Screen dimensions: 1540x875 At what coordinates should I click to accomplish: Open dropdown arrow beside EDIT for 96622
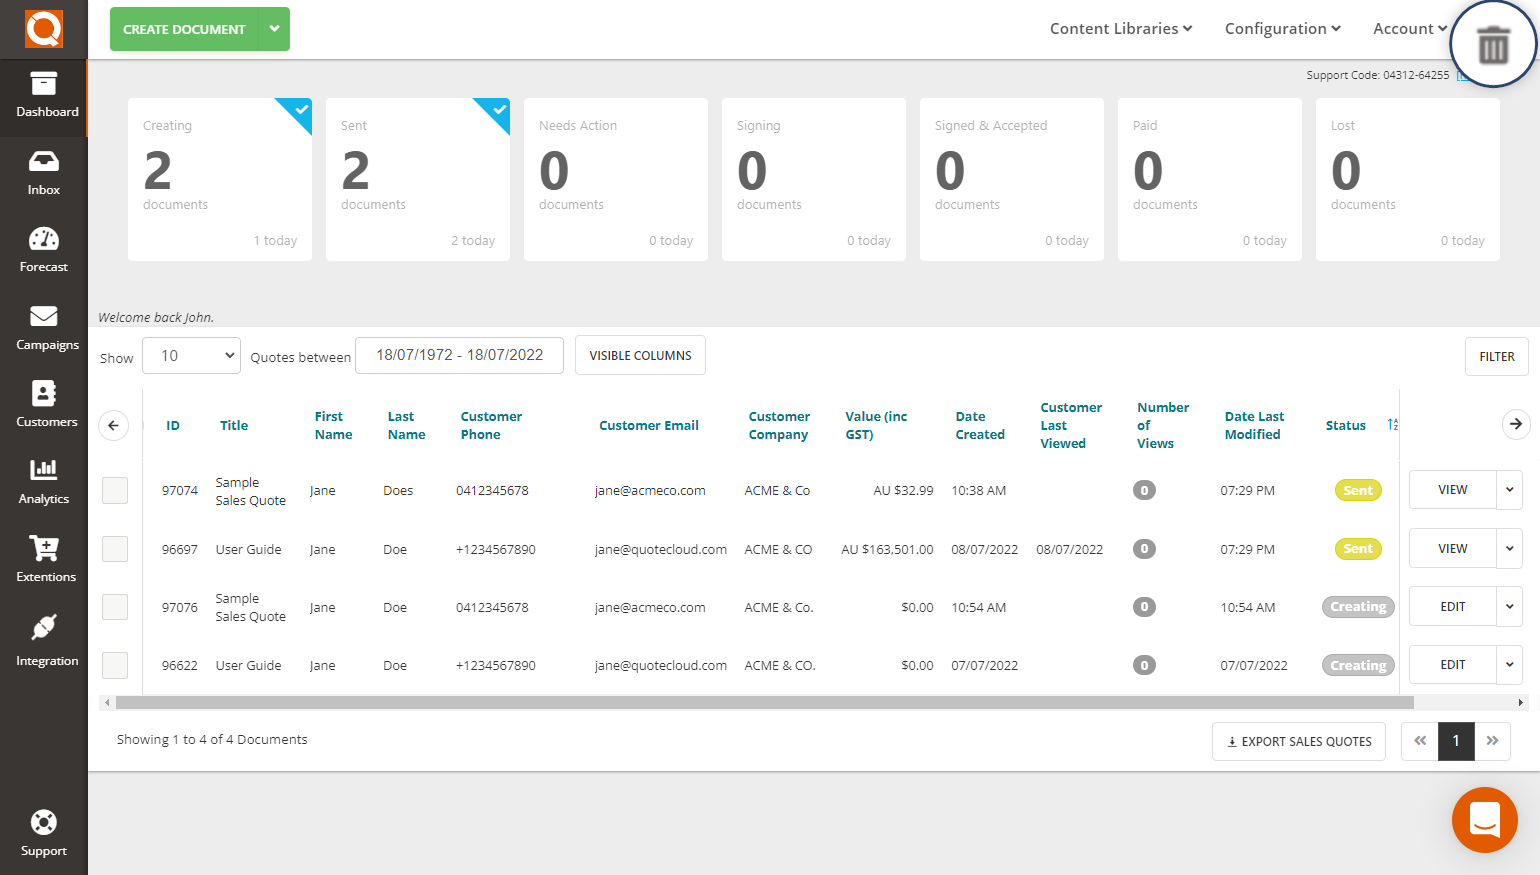pyautogui.click(x=1509, y=665)
